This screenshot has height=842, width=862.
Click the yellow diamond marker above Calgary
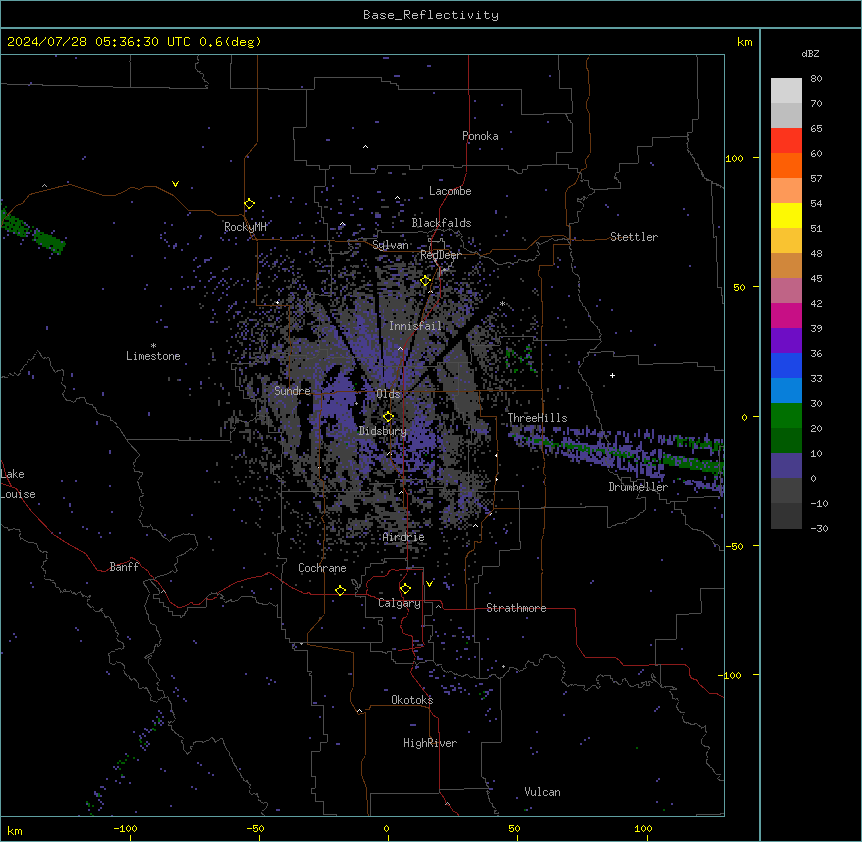tap(405, 589)
